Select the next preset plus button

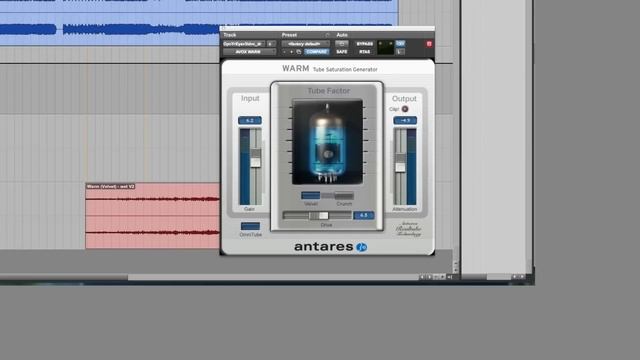click(291, 52)
